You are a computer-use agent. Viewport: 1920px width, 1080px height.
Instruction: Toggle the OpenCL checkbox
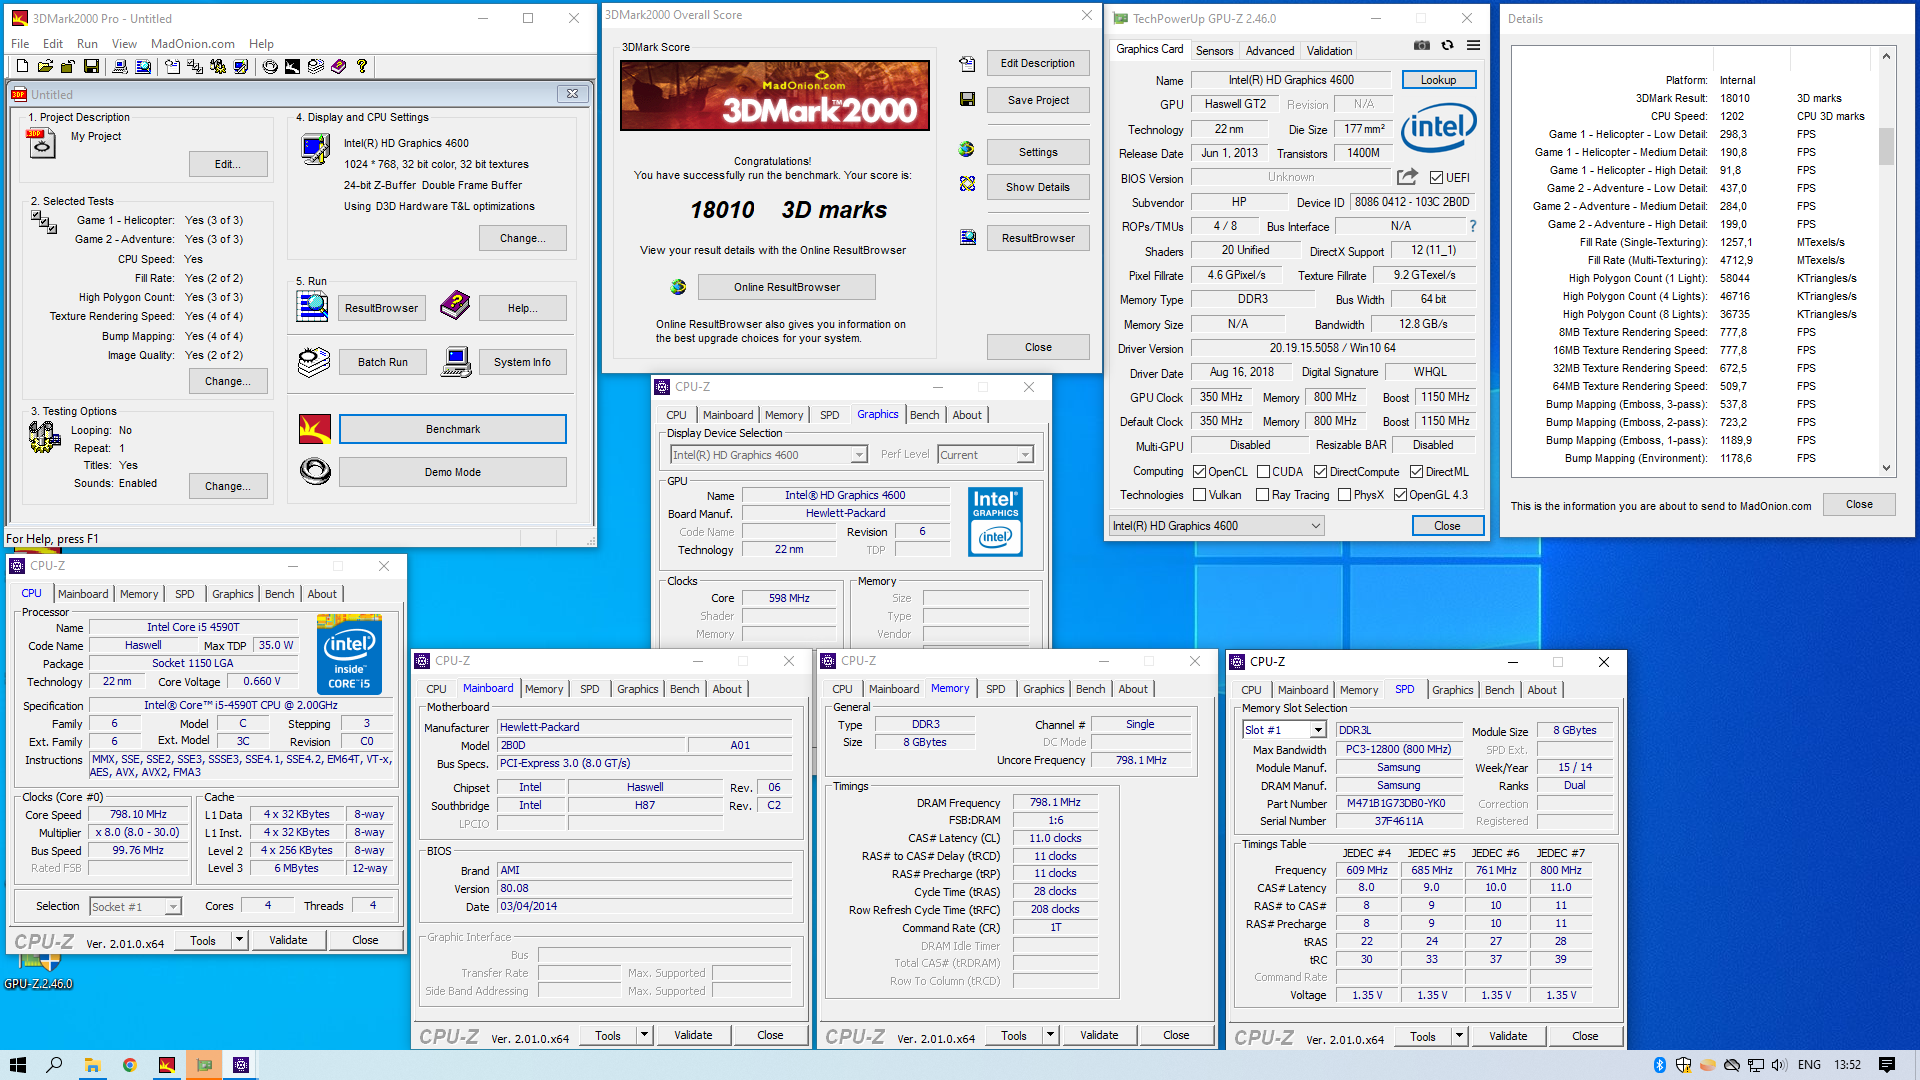coord(1200,472)
